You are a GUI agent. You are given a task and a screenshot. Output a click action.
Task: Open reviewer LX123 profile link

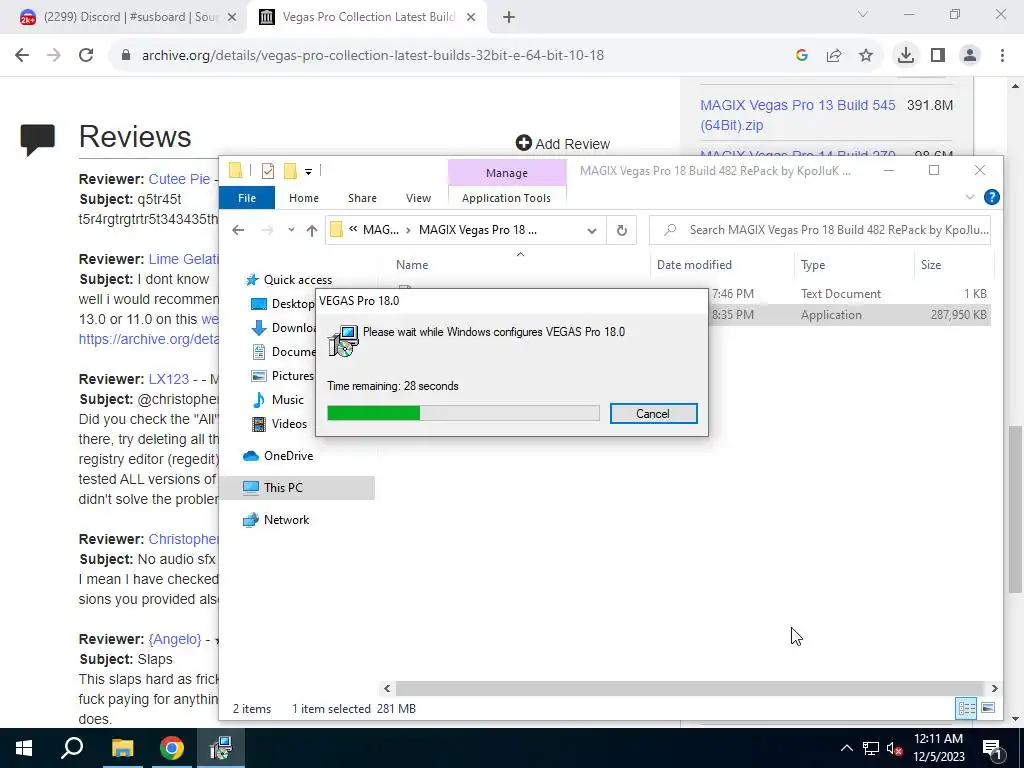[x=168, y=379]
